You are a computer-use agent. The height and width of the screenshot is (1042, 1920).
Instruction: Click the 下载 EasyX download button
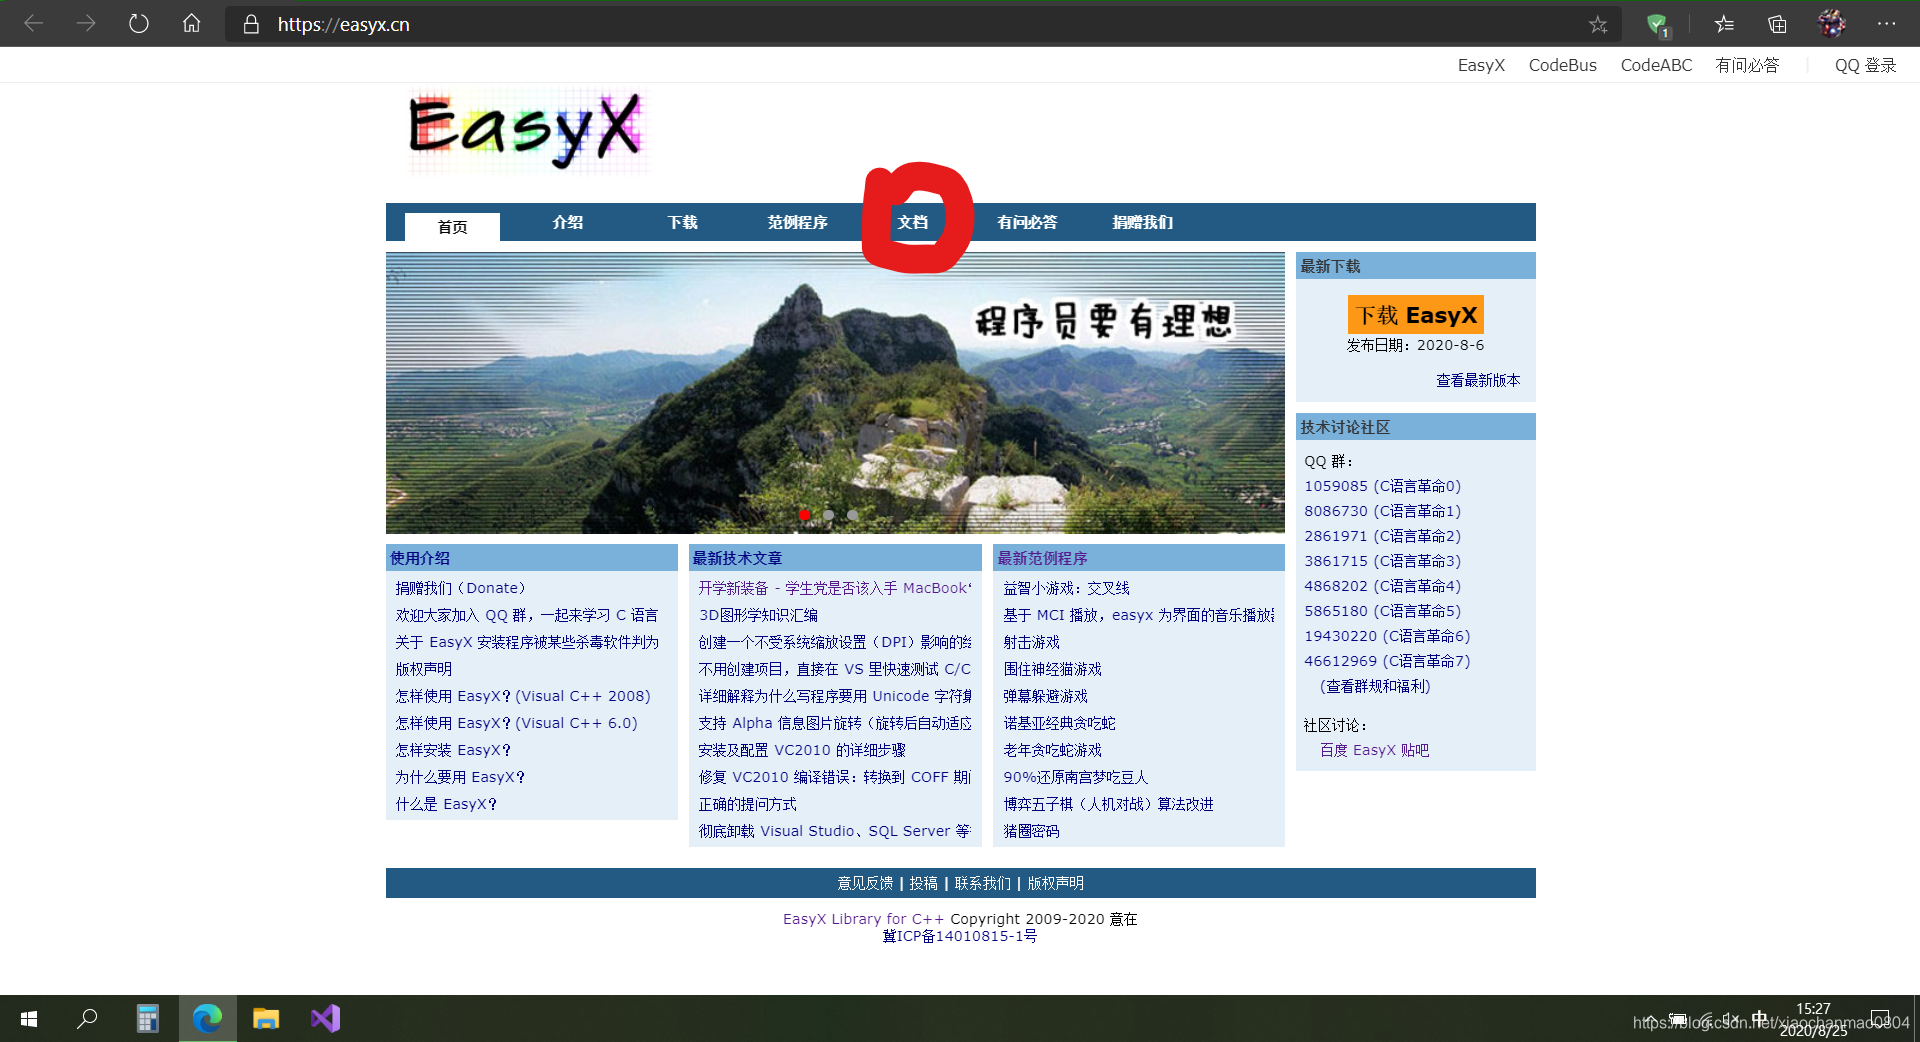tap(1415, 314)
